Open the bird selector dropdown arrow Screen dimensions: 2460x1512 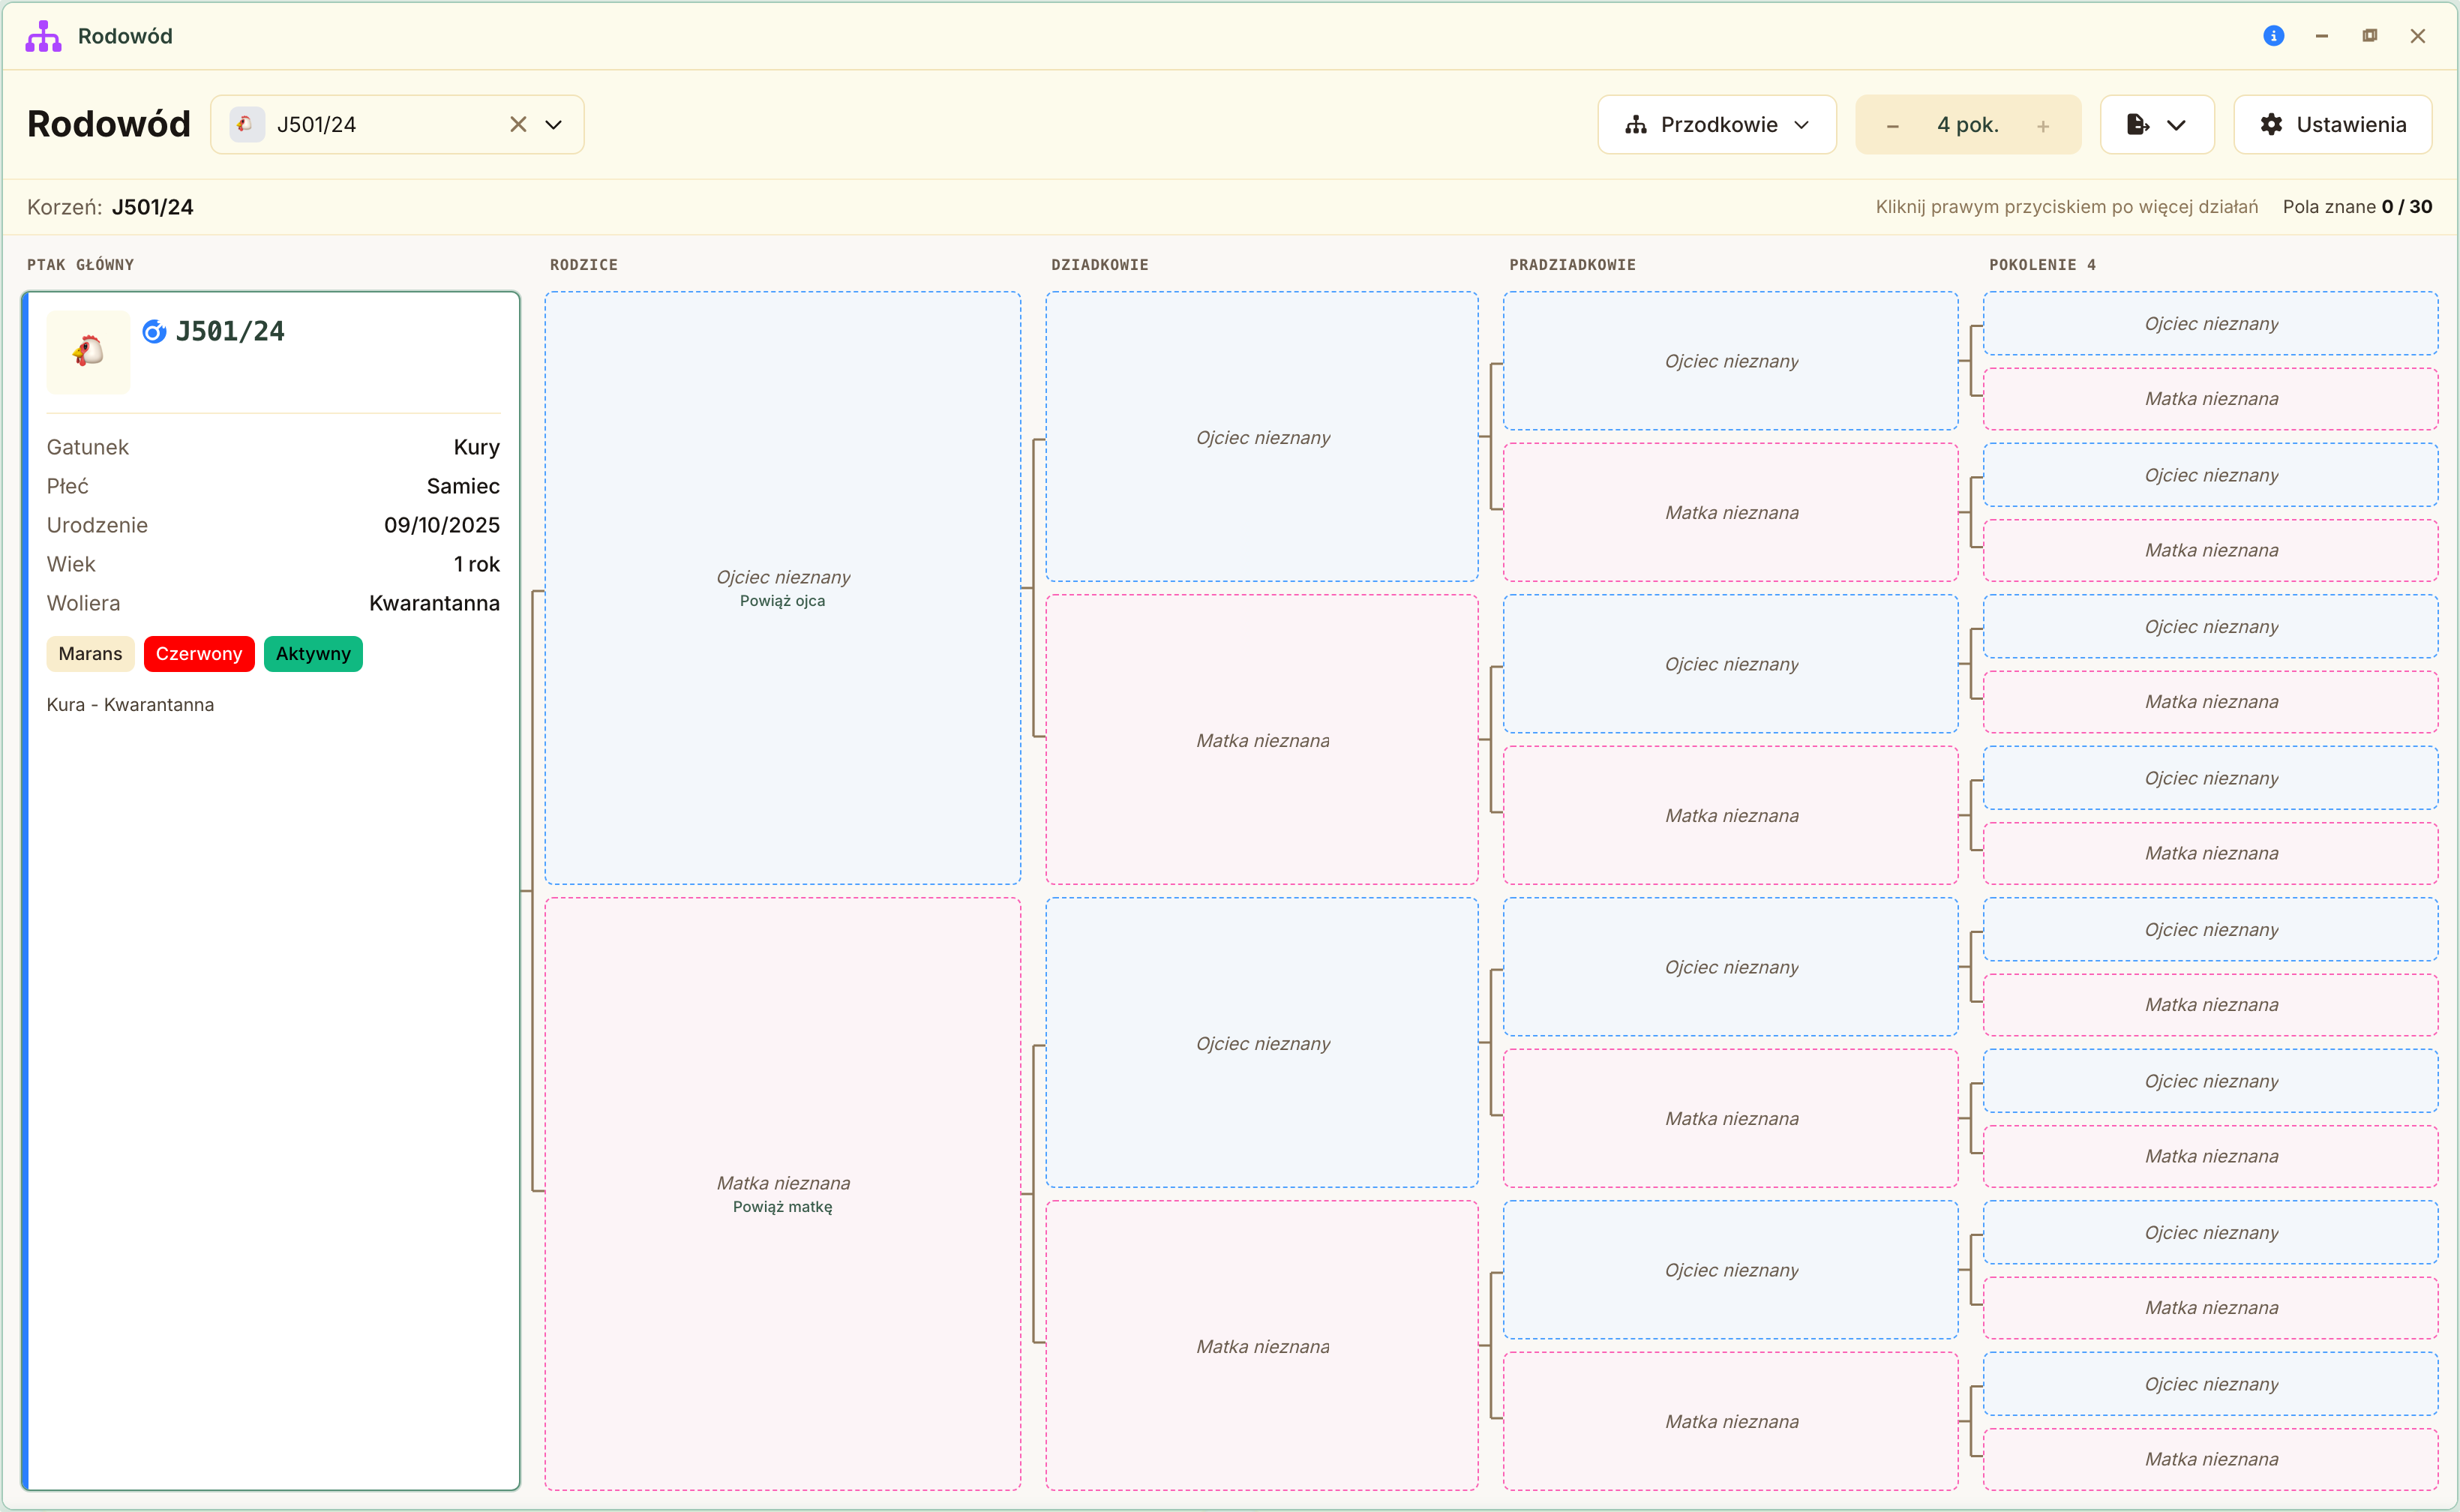pos(553,124)
